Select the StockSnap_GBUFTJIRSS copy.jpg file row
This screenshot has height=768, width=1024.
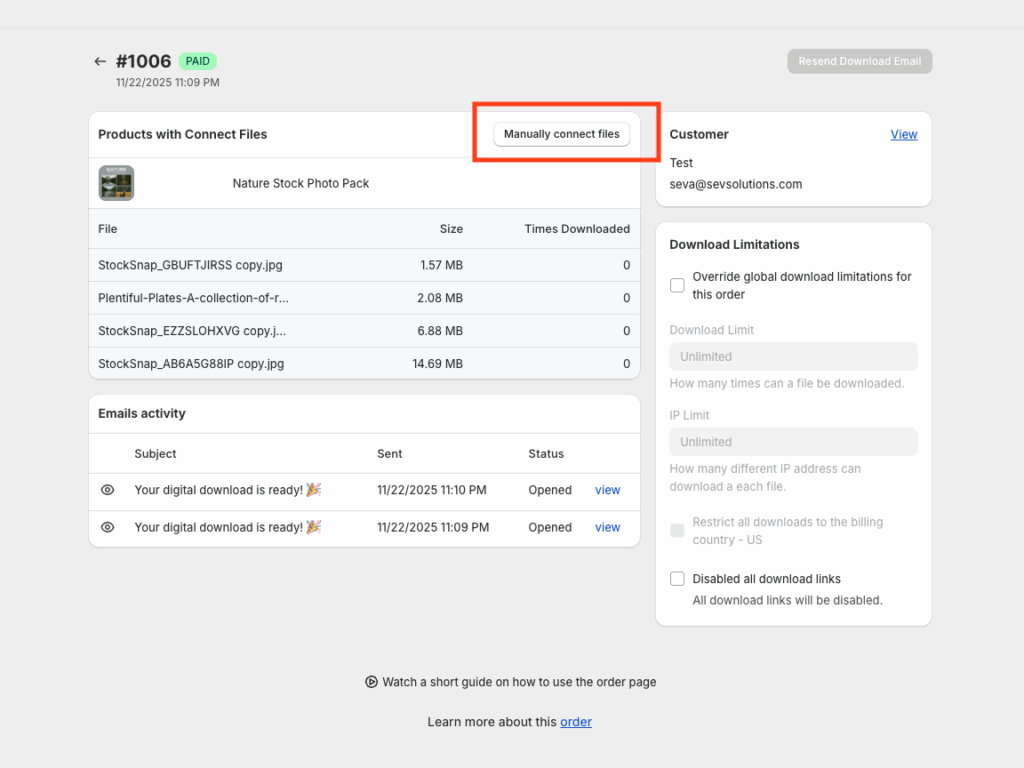point(190,265)
